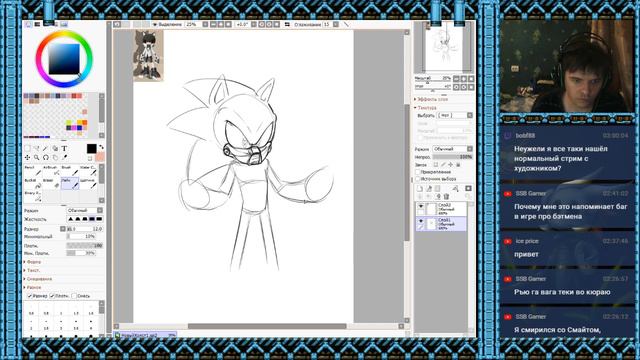The width and height of the screenshot is (640, 360).
Task: Click the layer mask icon
Action: click(468, 189)
